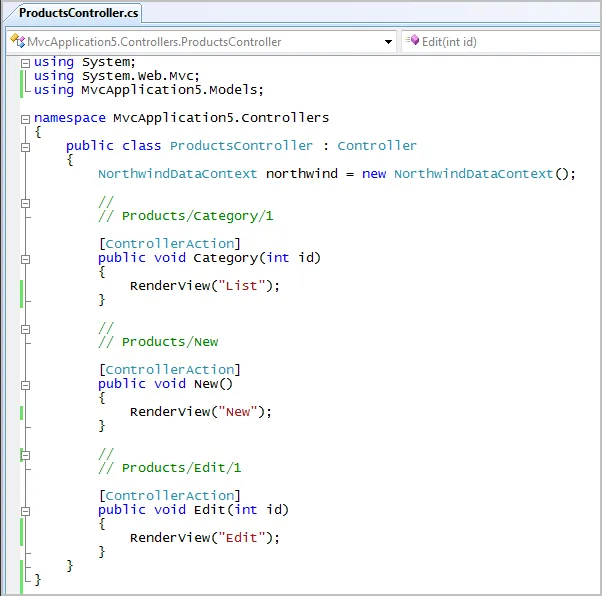Collapse the ProductsController class outline

click(x=25, y=146)
